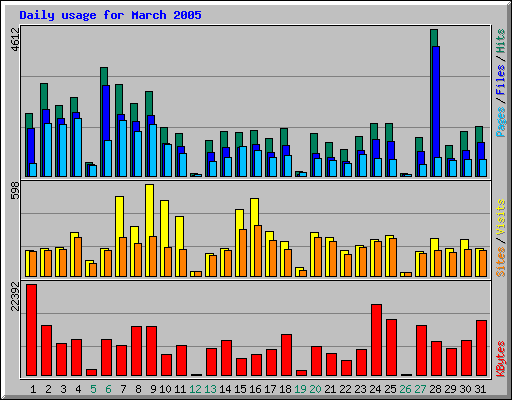Click day '5' green weekend label
The width and height of the screenshot is (512, 400).
(x=93, y=389)
